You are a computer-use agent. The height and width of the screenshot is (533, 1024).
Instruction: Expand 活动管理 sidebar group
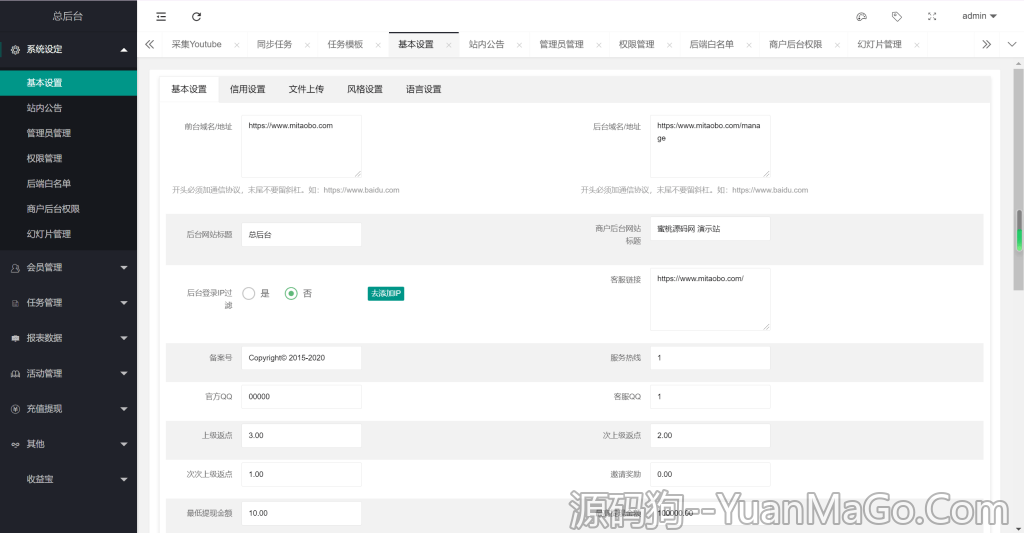69,374
